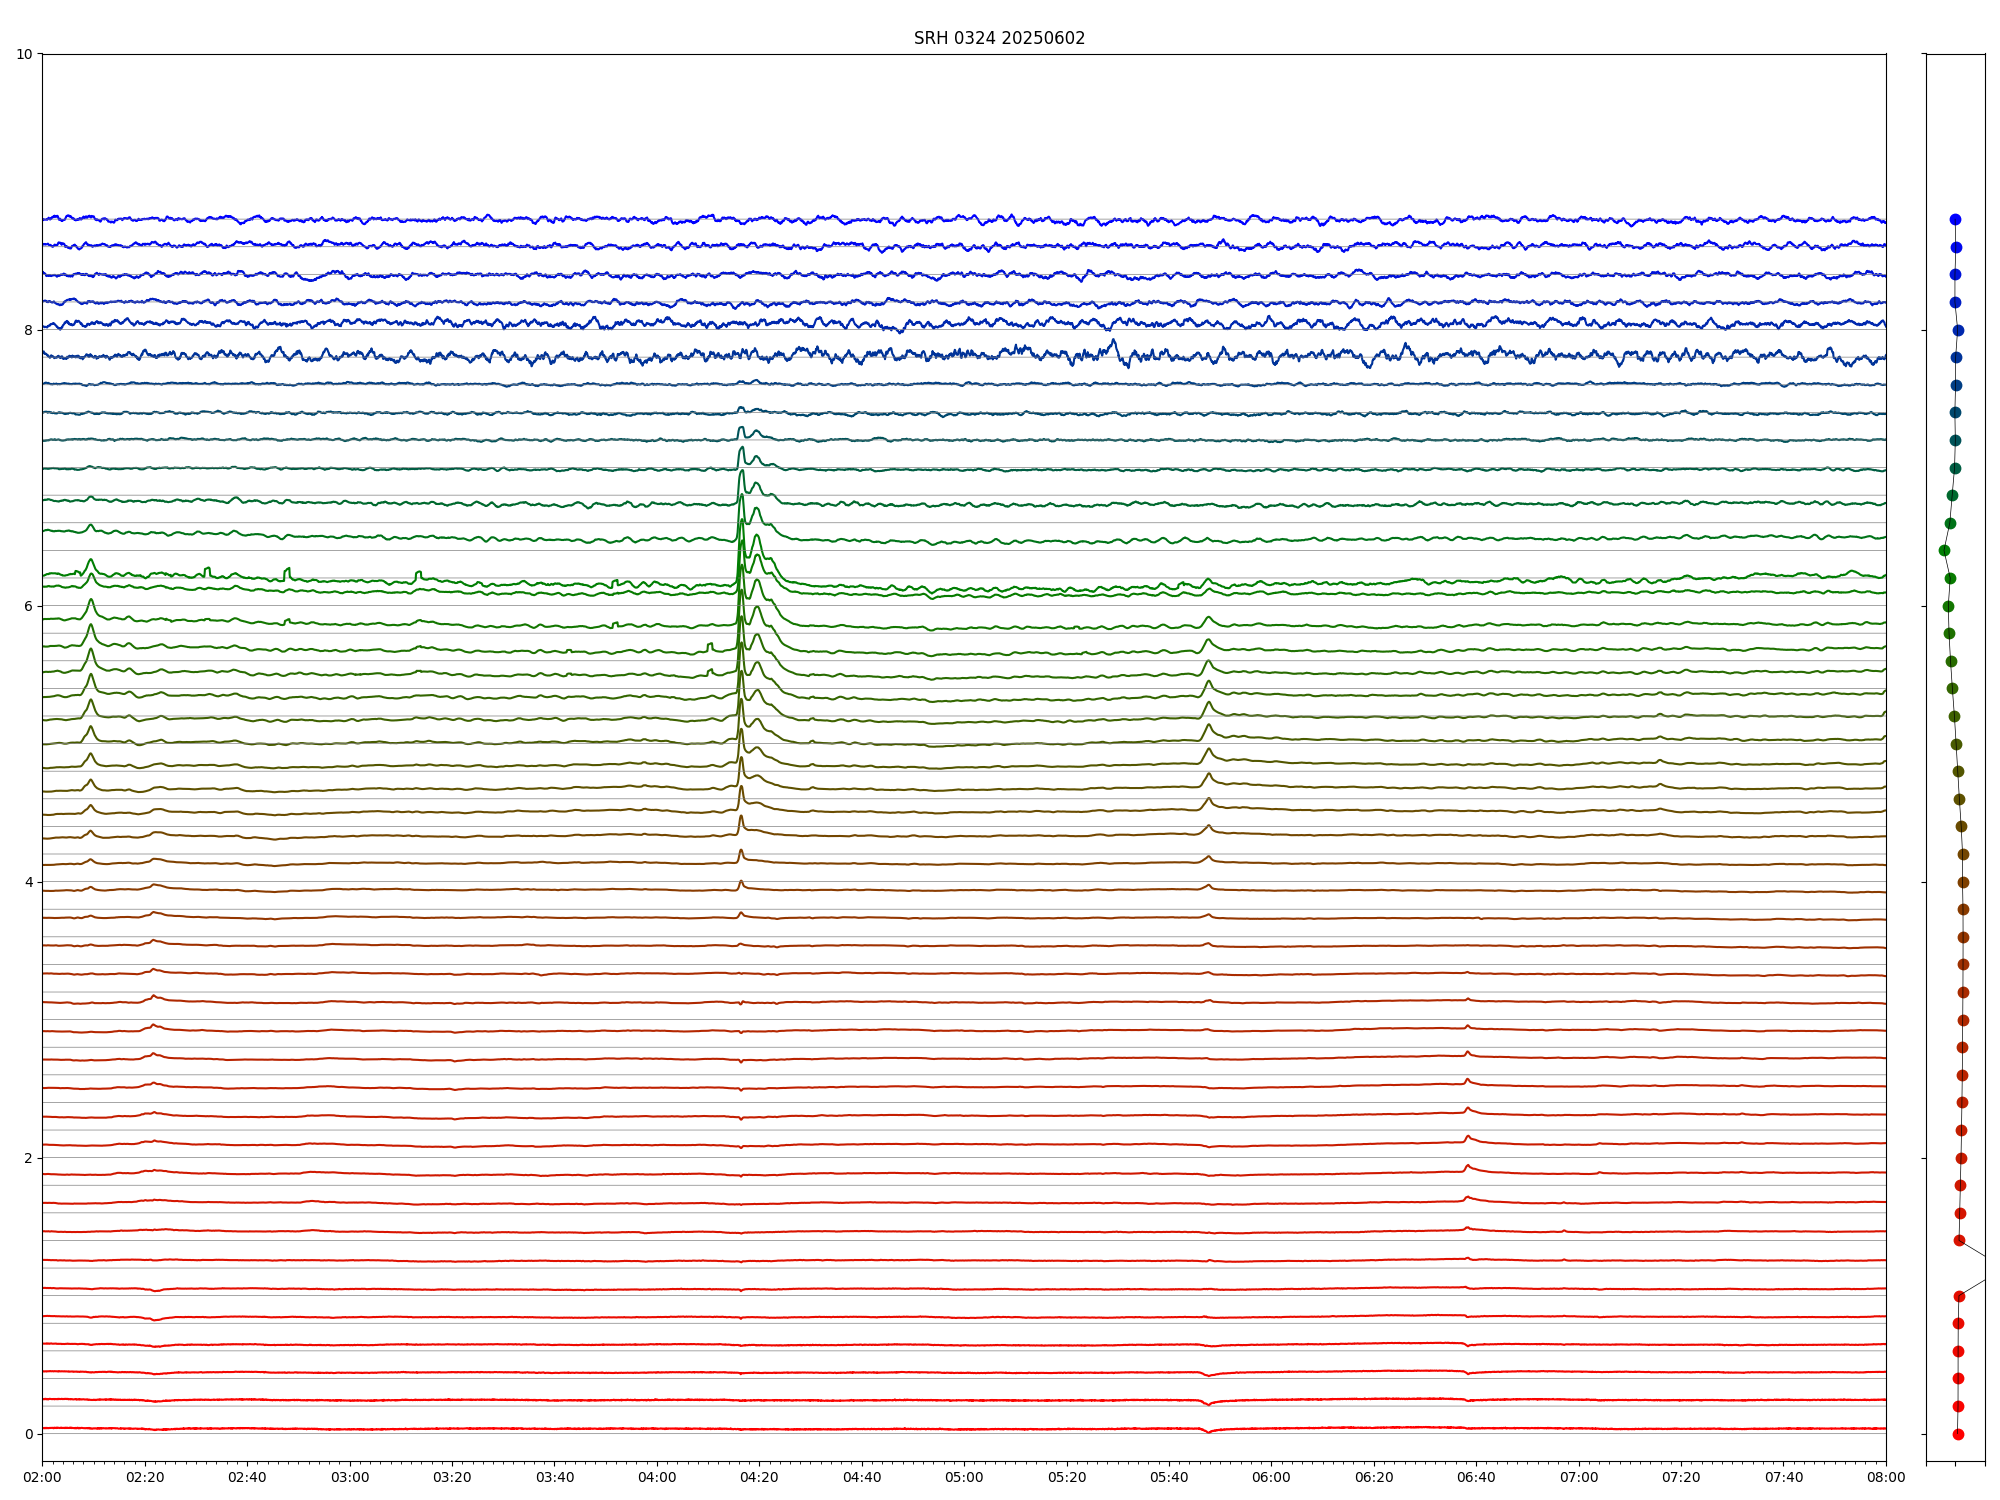2000x1500 pixels.
Task: Select the bottommost red dot in side panel
Action: (1958, 1434)
